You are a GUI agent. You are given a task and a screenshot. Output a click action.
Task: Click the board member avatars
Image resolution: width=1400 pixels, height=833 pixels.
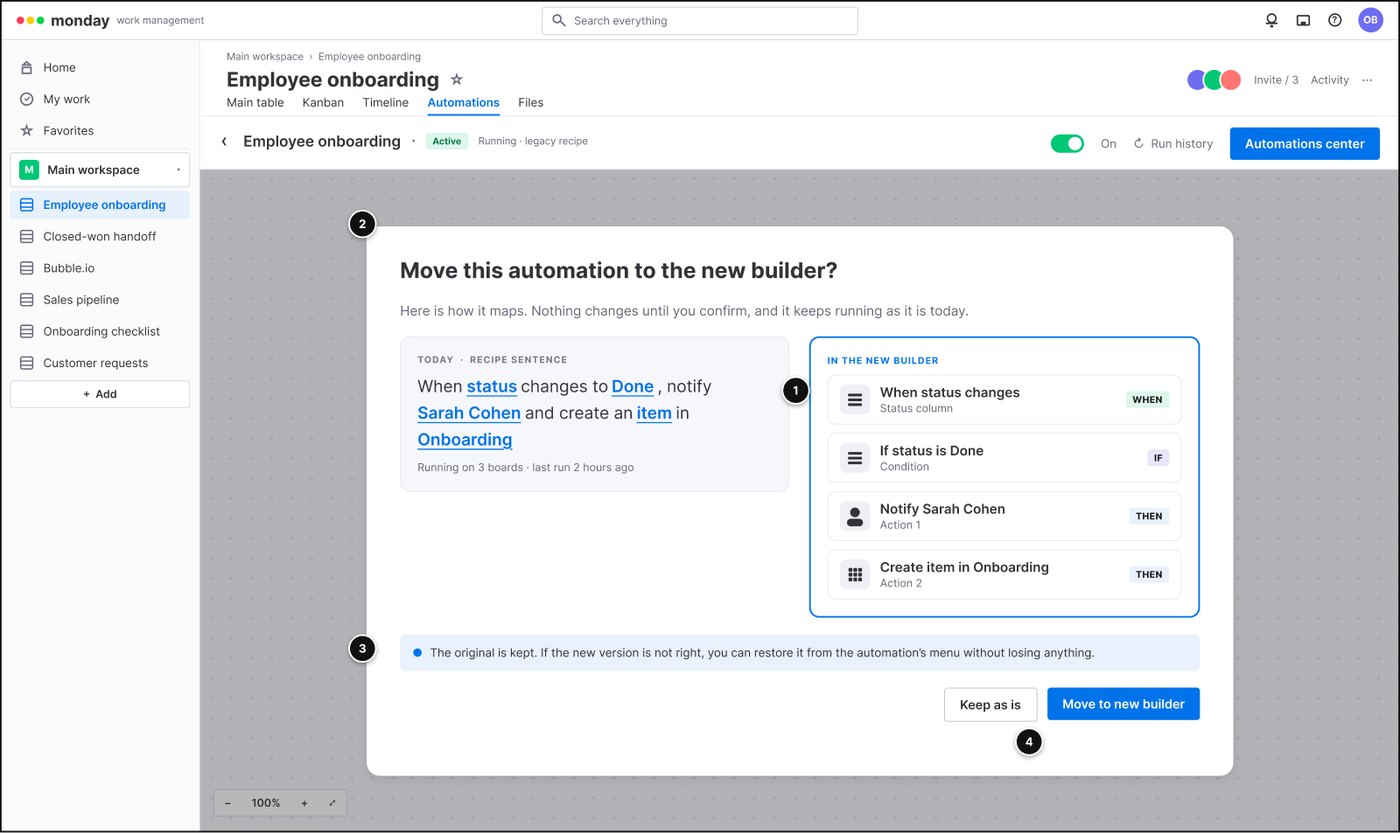tap(1214, 80)
